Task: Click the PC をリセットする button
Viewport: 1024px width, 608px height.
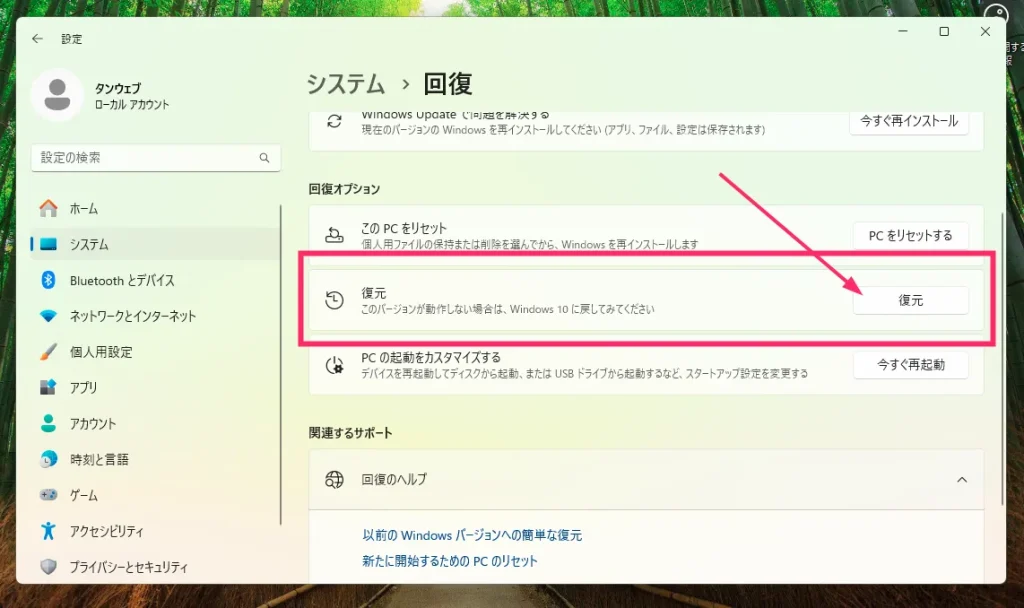Action: tap(910, 236)
